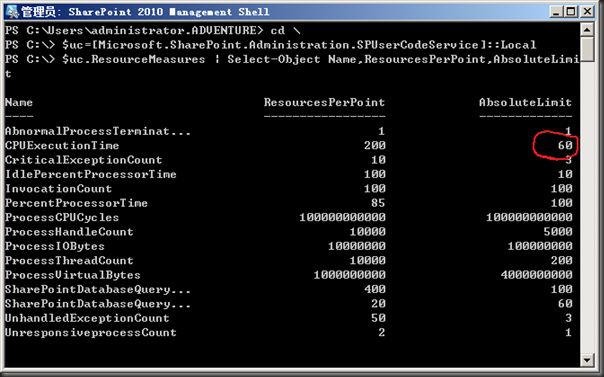The width and height of the screenshot is (604, 377).
Task: Click AbsoluteLimit value 100000000000 of ProcessCPUCycles
Action: (x=529, y=218)
